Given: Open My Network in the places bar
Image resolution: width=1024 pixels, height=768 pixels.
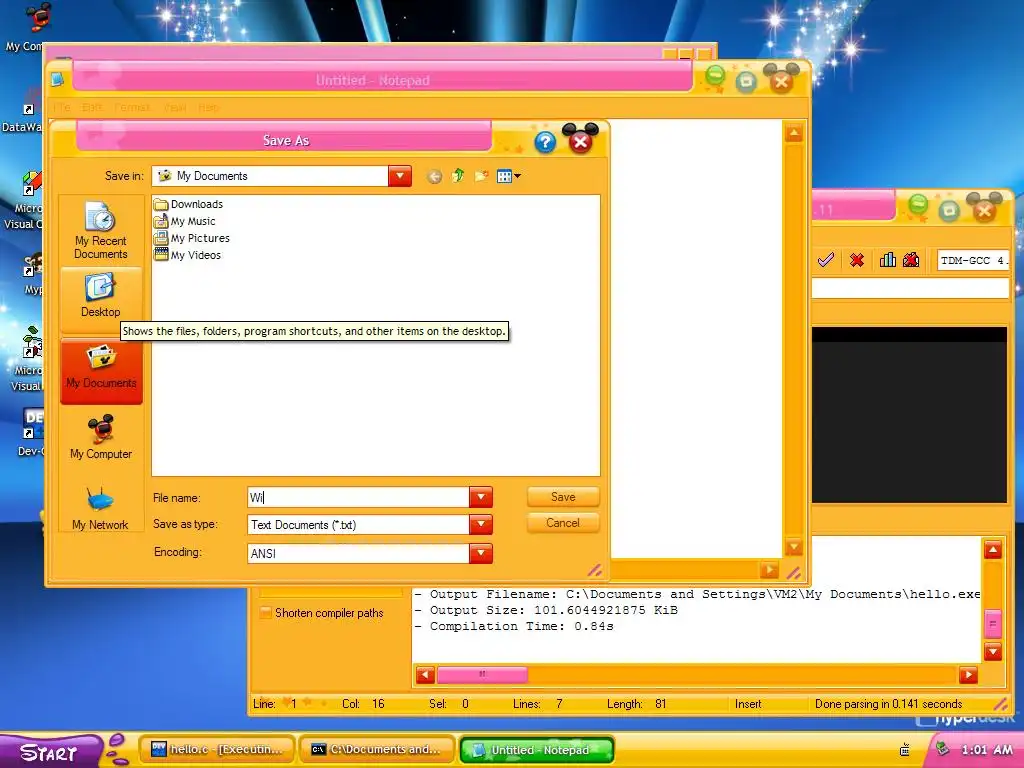Looking at the screenshot, I should coord(101,509).
